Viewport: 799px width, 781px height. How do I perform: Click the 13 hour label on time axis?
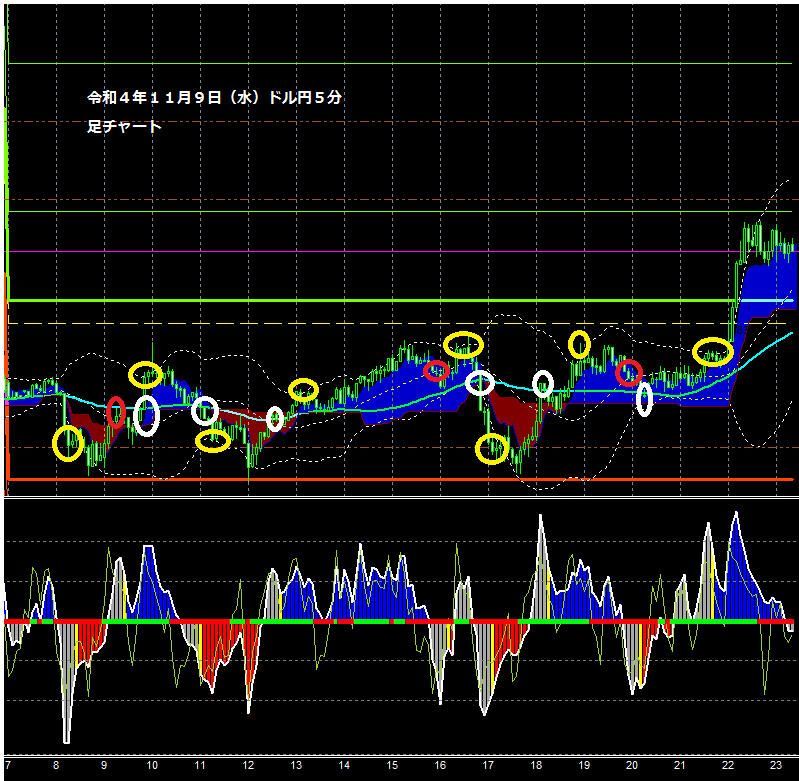296,765
